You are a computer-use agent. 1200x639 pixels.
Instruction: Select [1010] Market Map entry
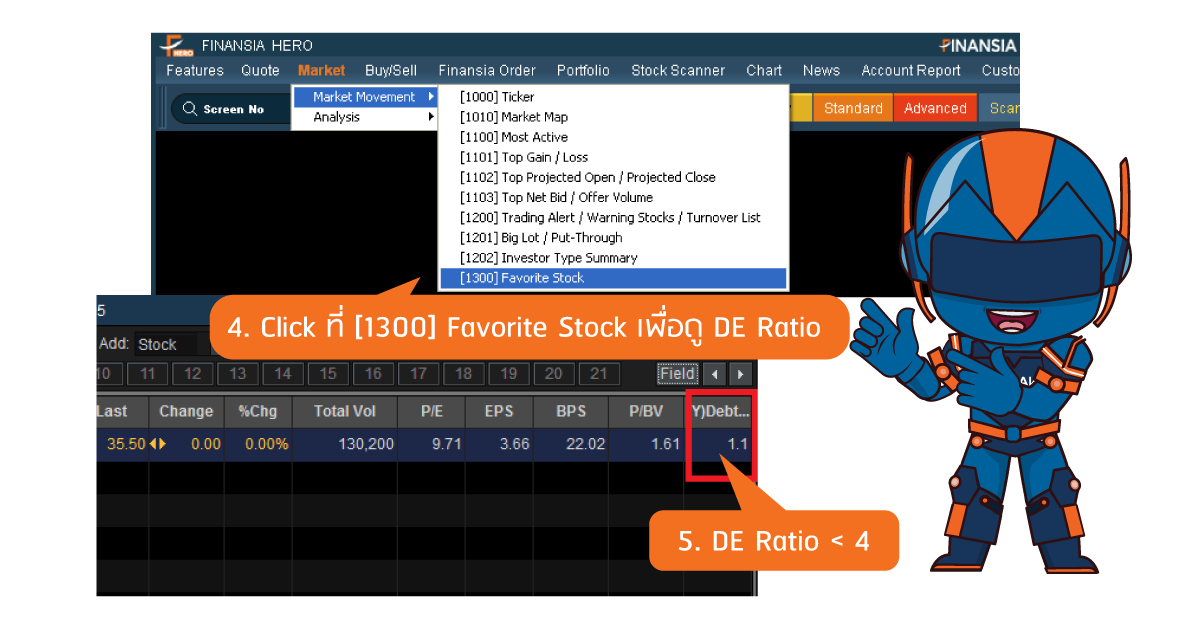tap(613, 117)
